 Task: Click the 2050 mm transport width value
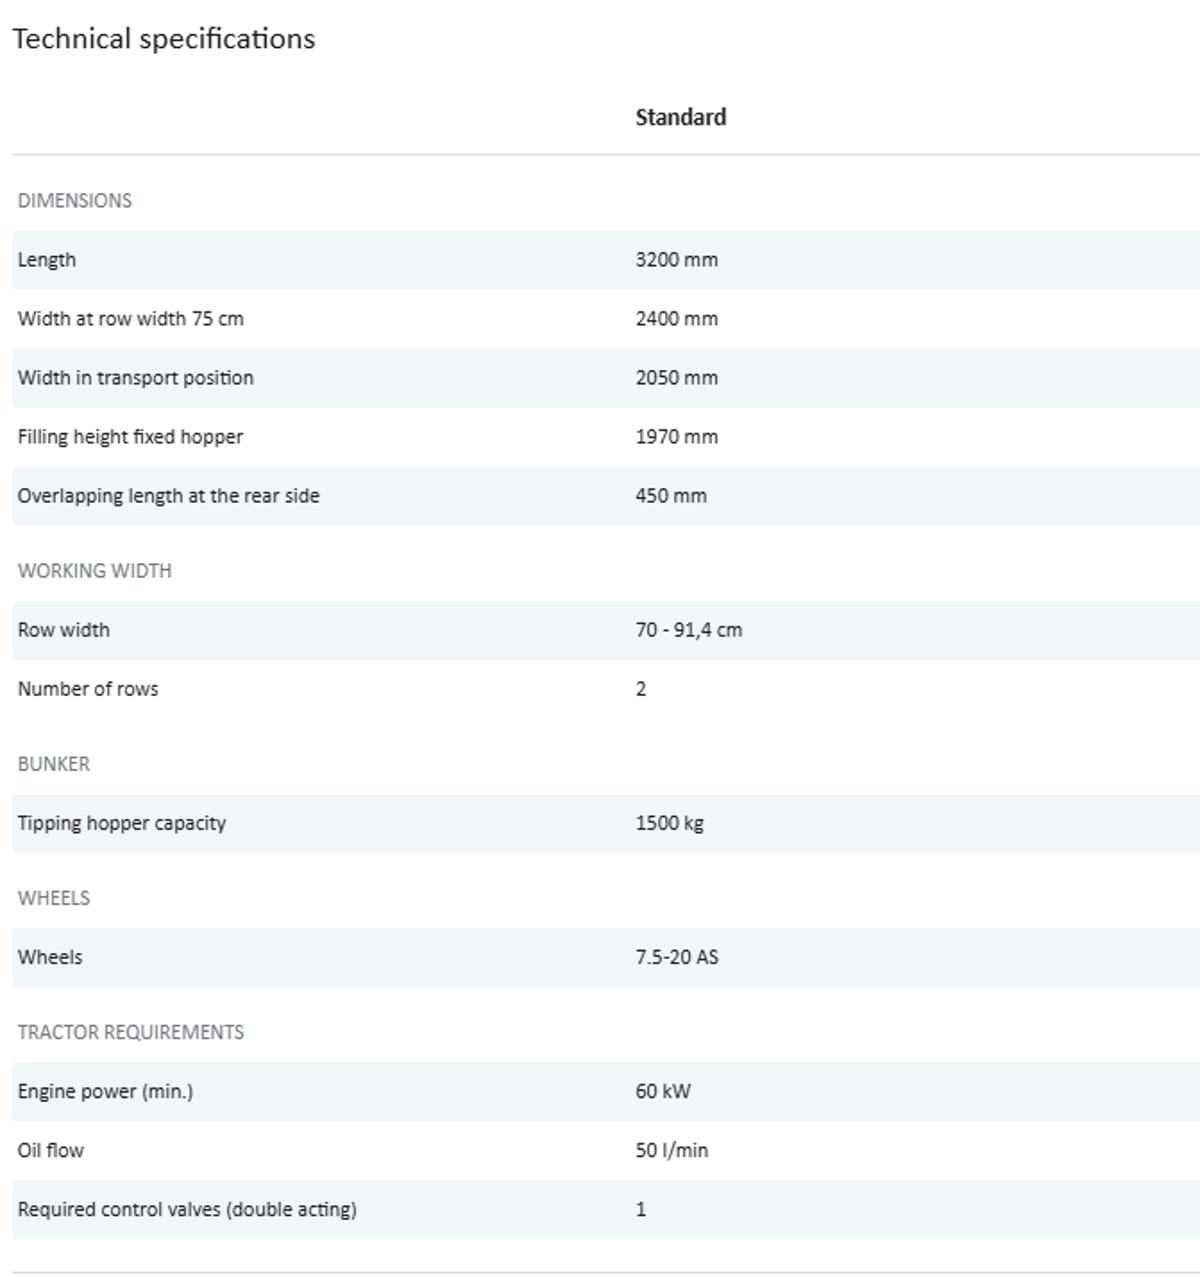click(676, 378)
